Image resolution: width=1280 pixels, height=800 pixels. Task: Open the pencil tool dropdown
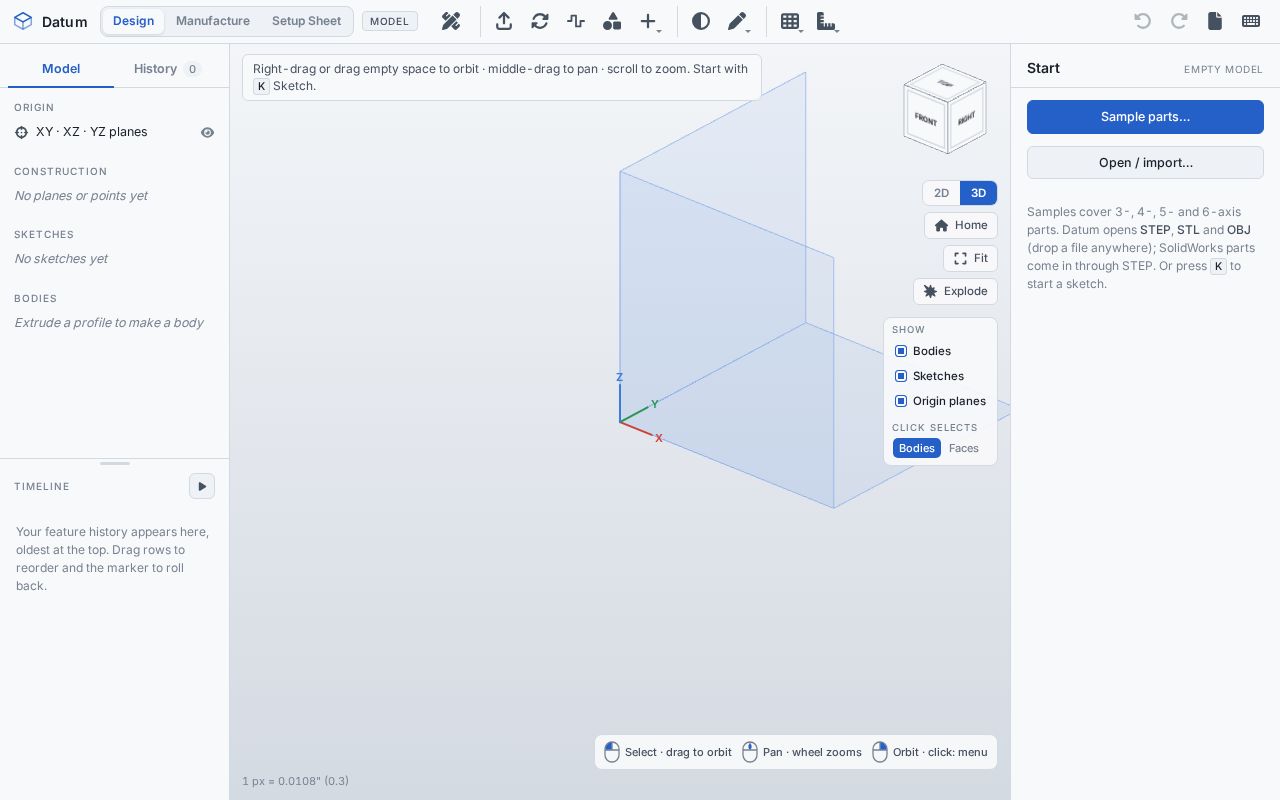tap(739, 21)
